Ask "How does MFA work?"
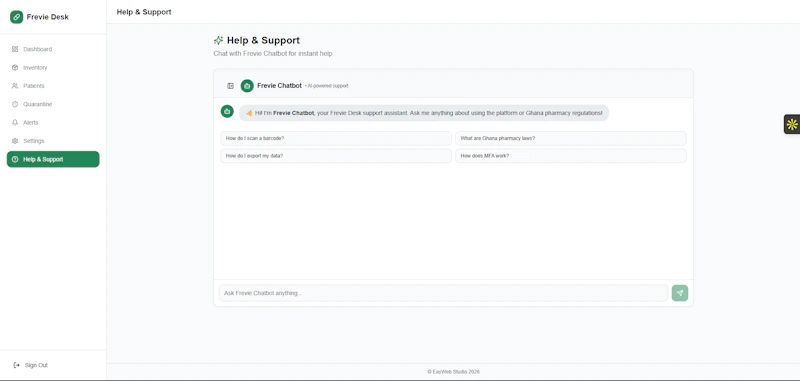Viewport: 800px width, 381px height. [x=571, y=156]
